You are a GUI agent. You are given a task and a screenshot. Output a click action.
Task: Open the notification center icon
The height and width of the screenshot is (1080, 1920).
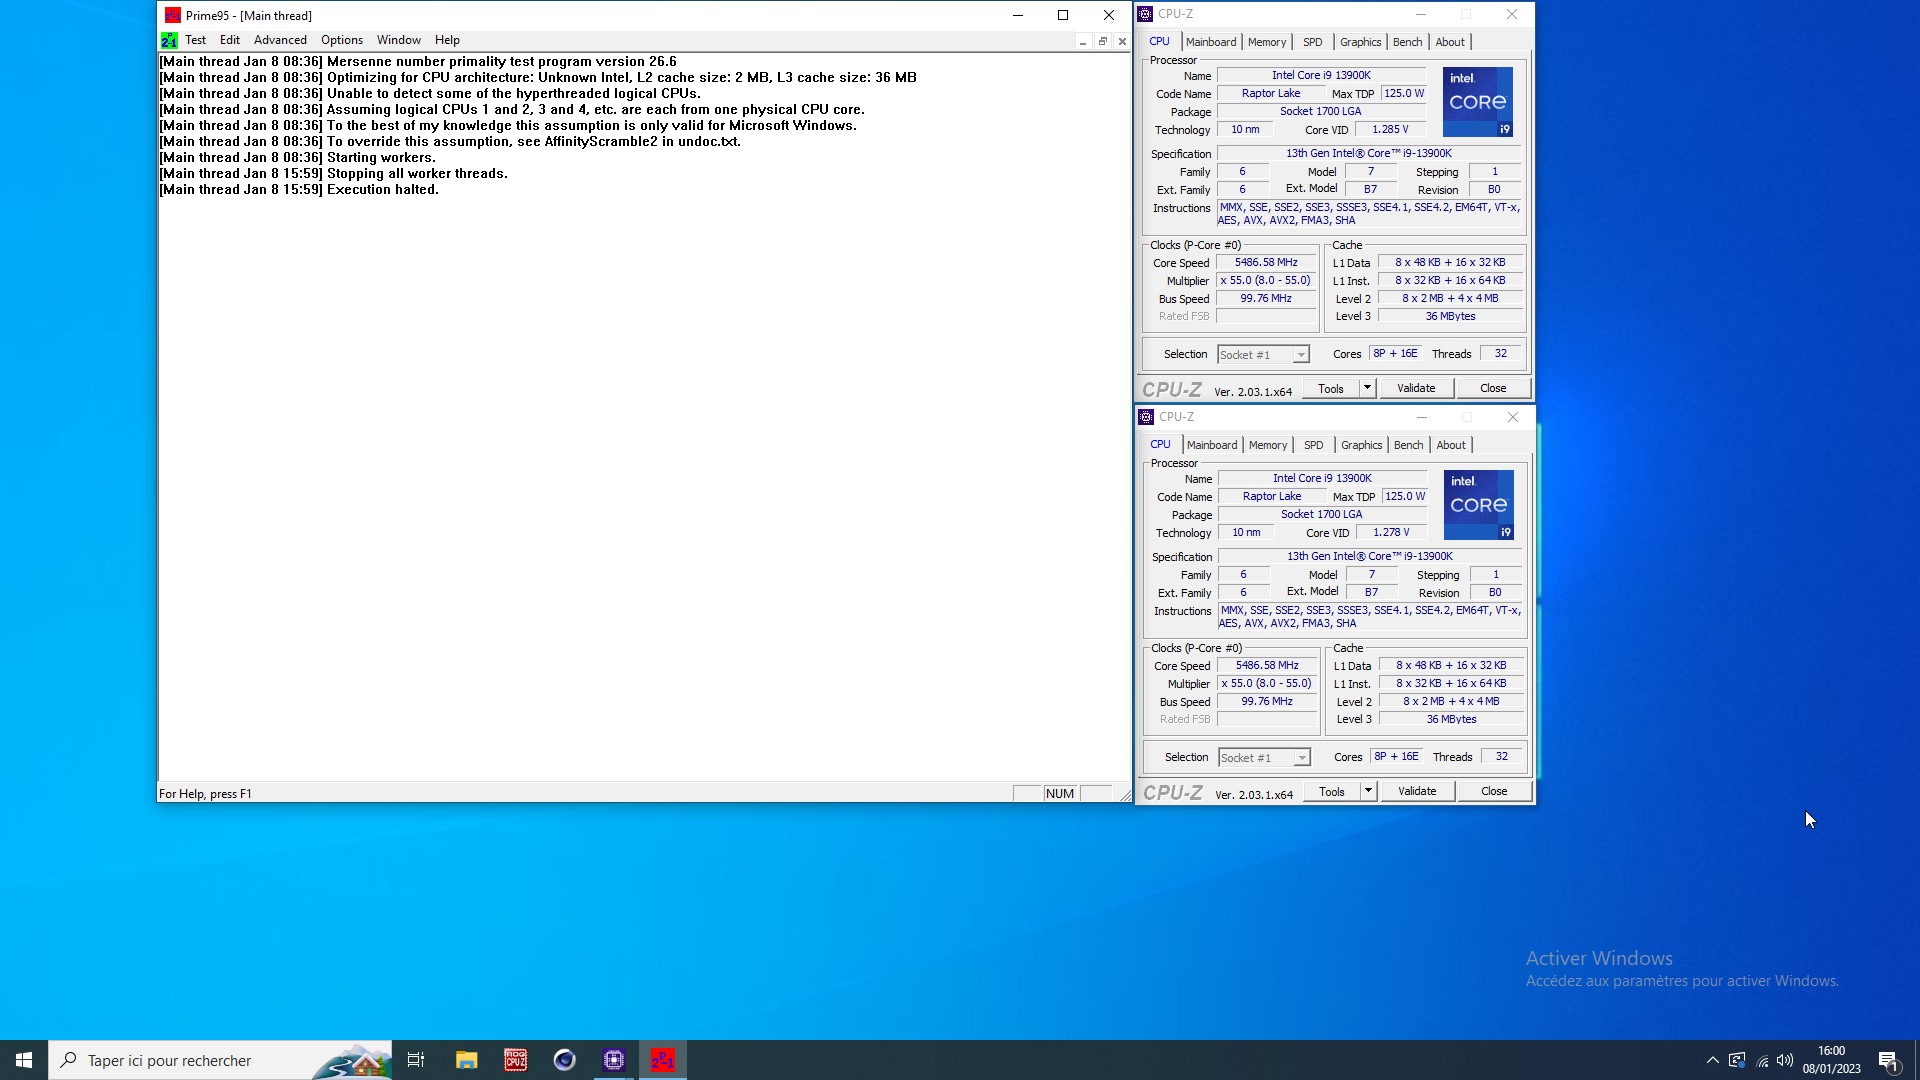1889,1060
